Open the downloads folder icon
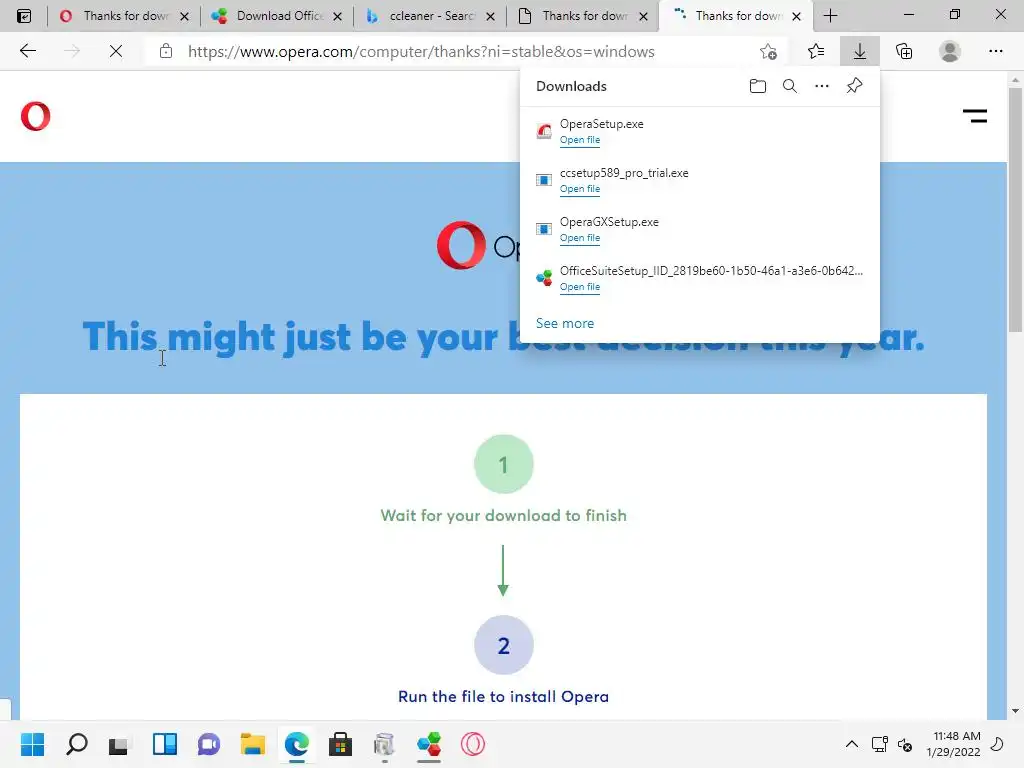Image resolution: width=1024 pixels, height=768 pixels. [758, 86]
